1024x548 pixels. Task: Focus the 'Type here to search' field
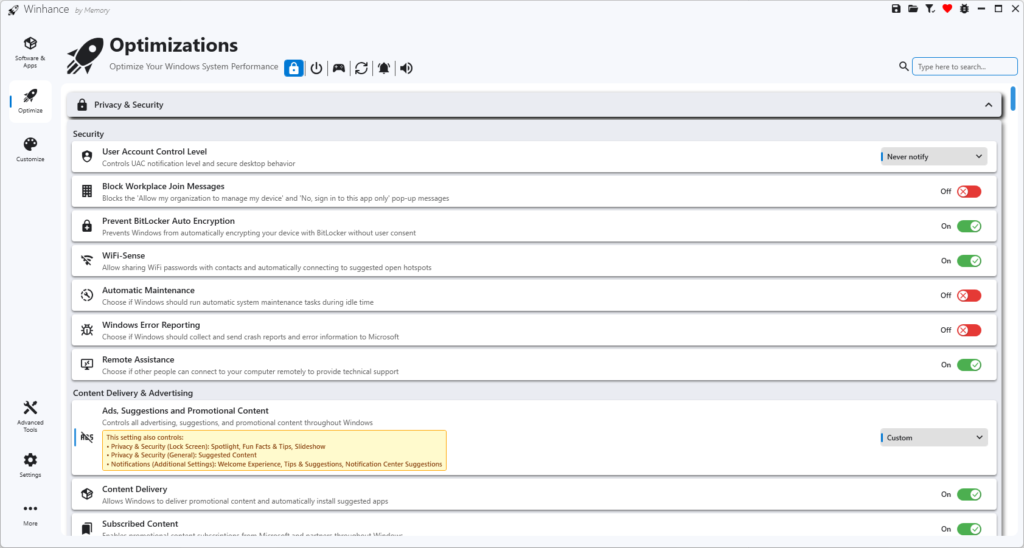point(965,67)
